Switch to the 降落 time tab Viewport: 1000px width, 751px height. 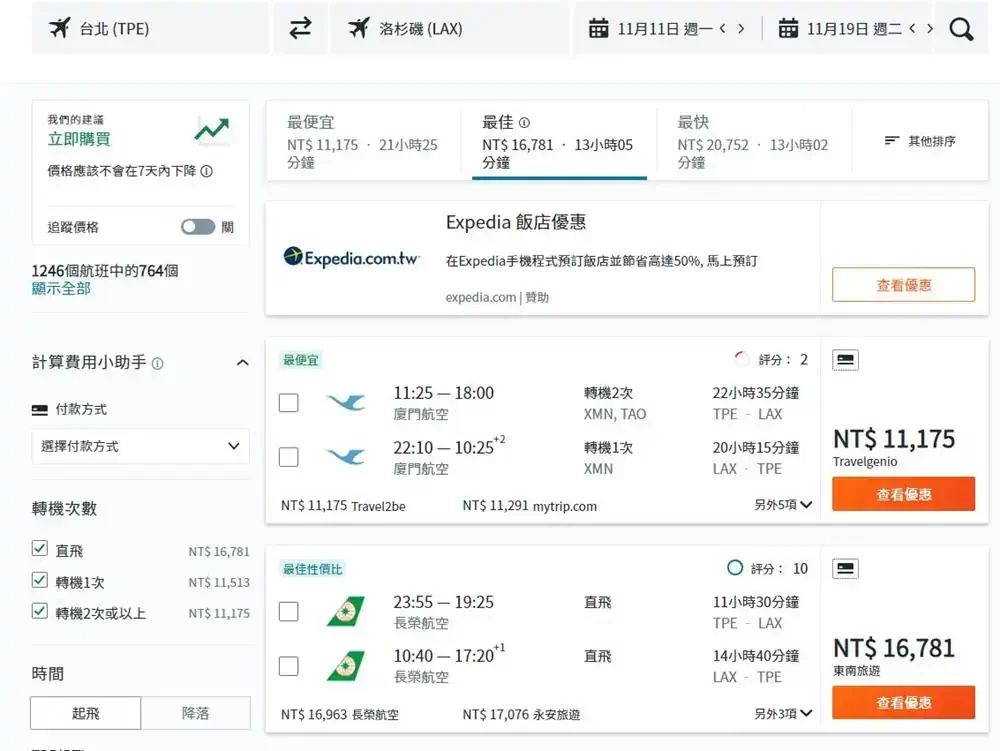[195, 713]
